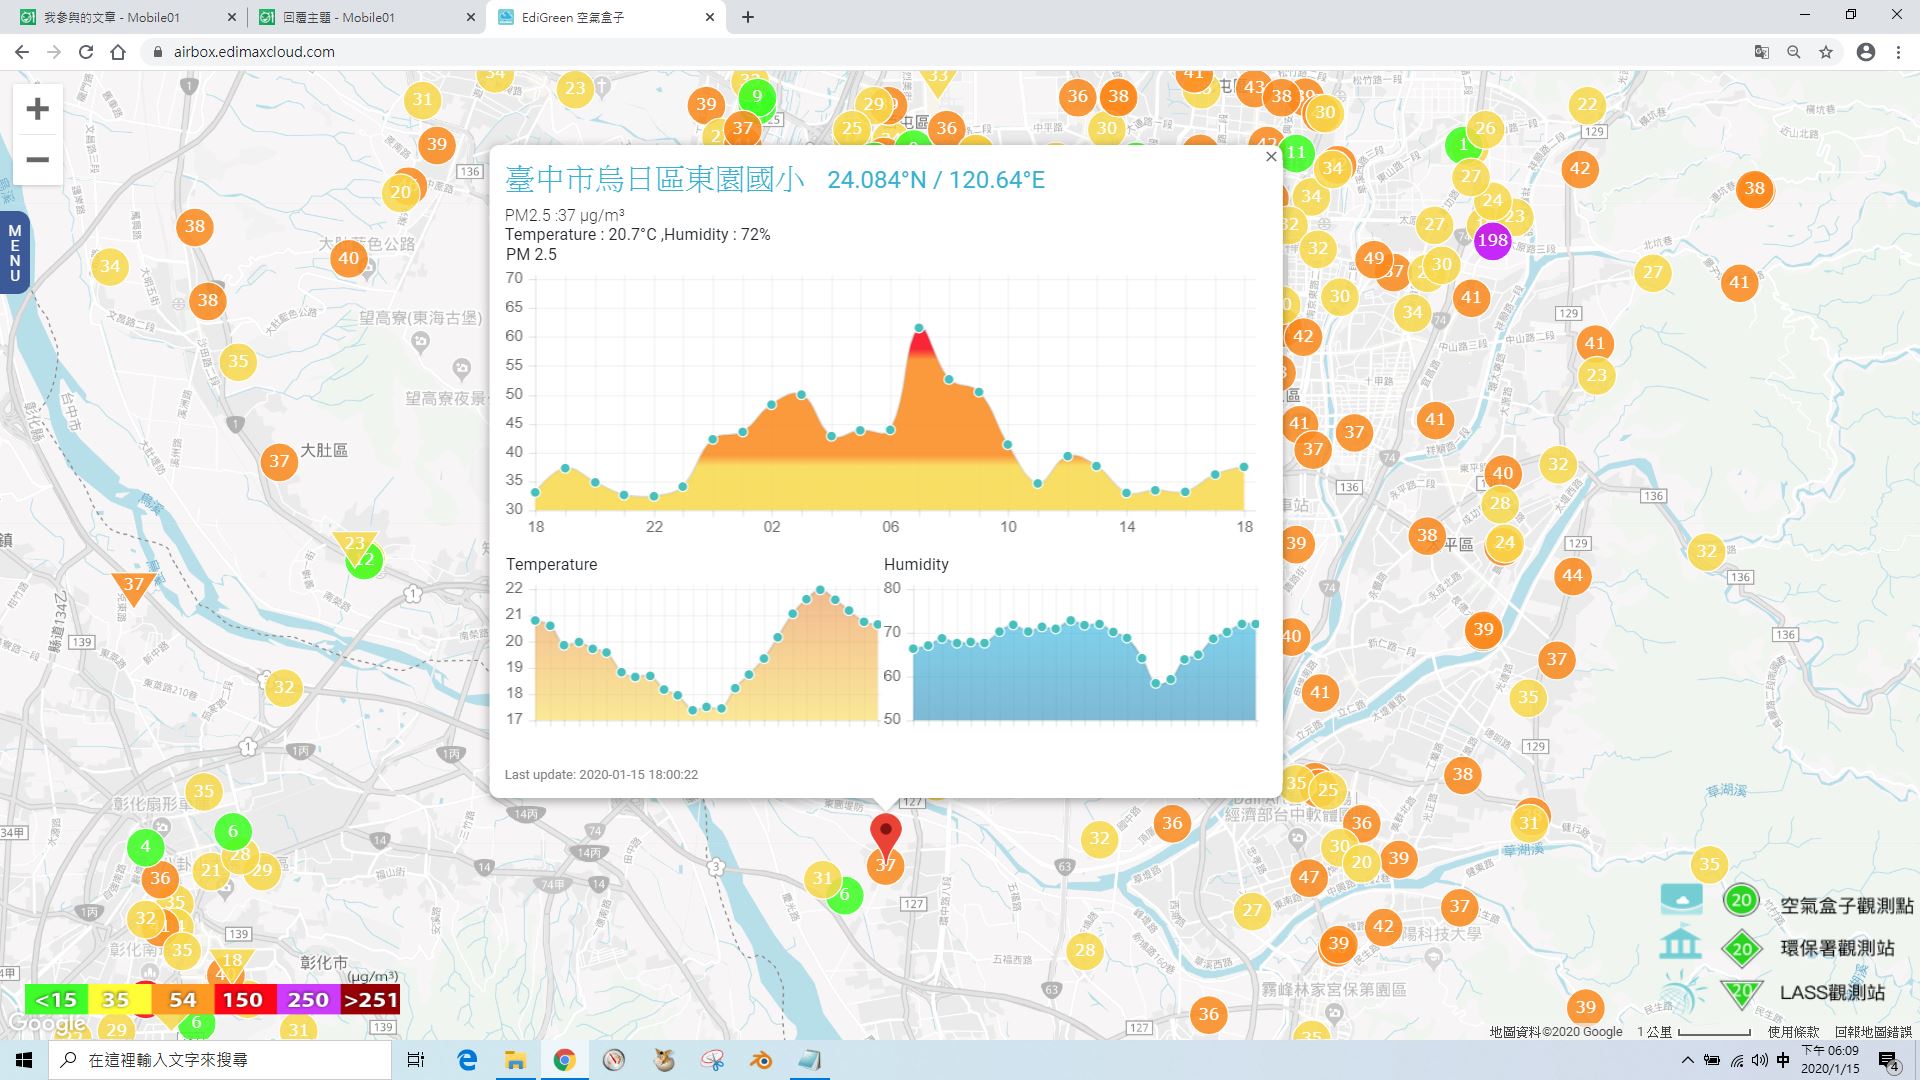Select the red location pin marker
This screenshot has height=1080, width=1920.
(885, 836)
